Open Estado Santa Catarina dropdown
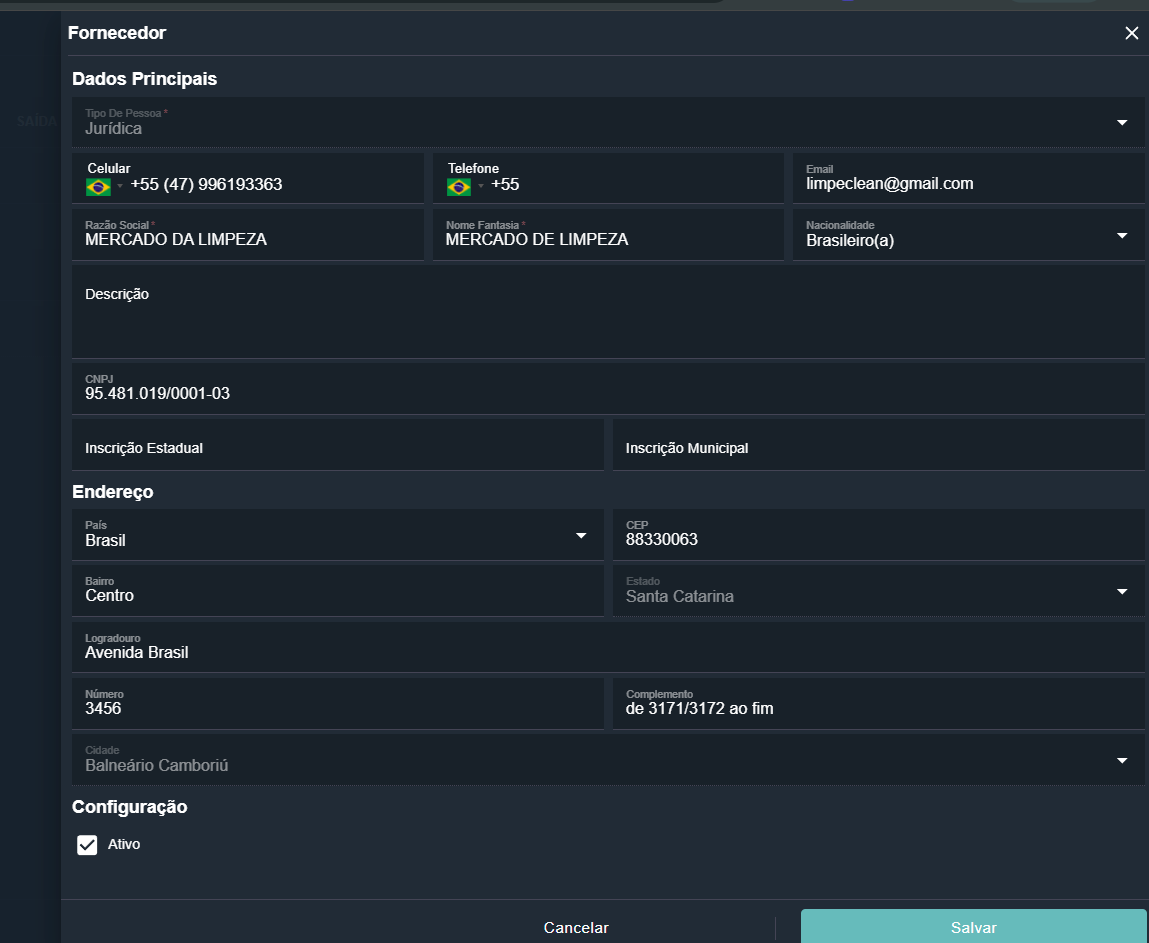1149x943 pixels. tap(879, 591)
